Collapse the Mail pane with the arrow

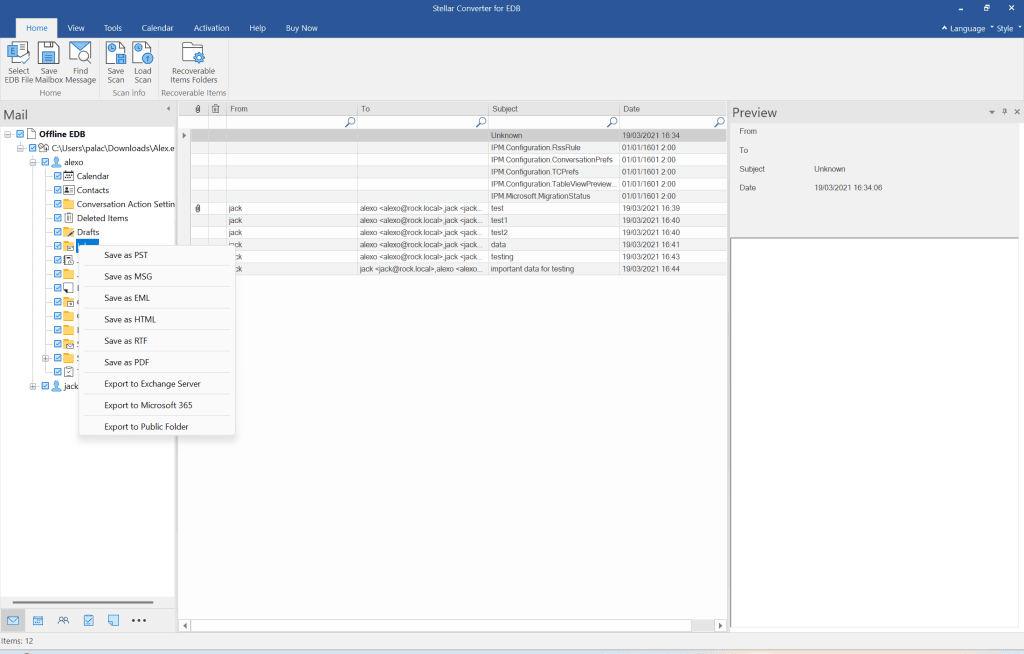tap(168, 108)
